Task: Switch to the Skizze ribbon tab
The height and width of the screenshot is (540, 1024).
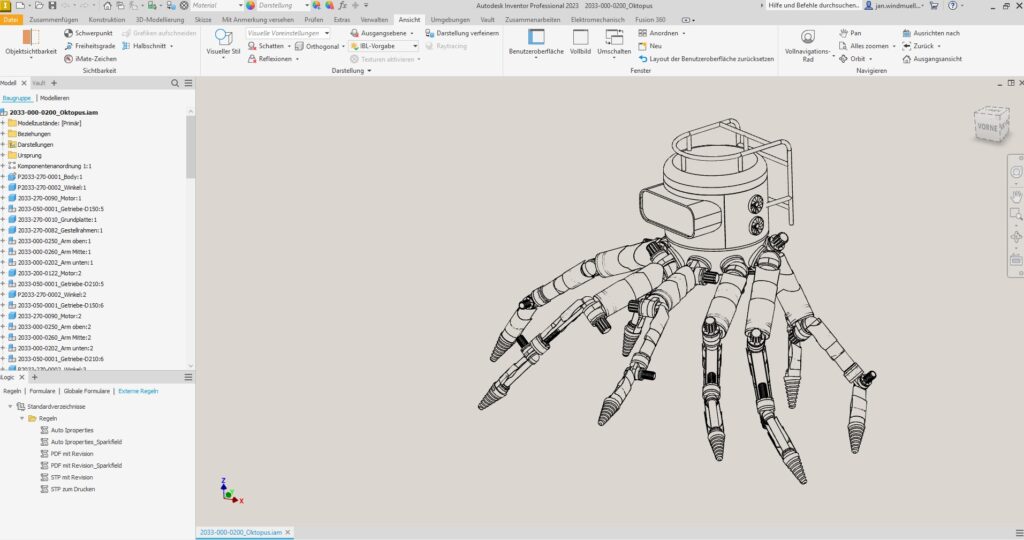Action: click(x=202, y=20)
